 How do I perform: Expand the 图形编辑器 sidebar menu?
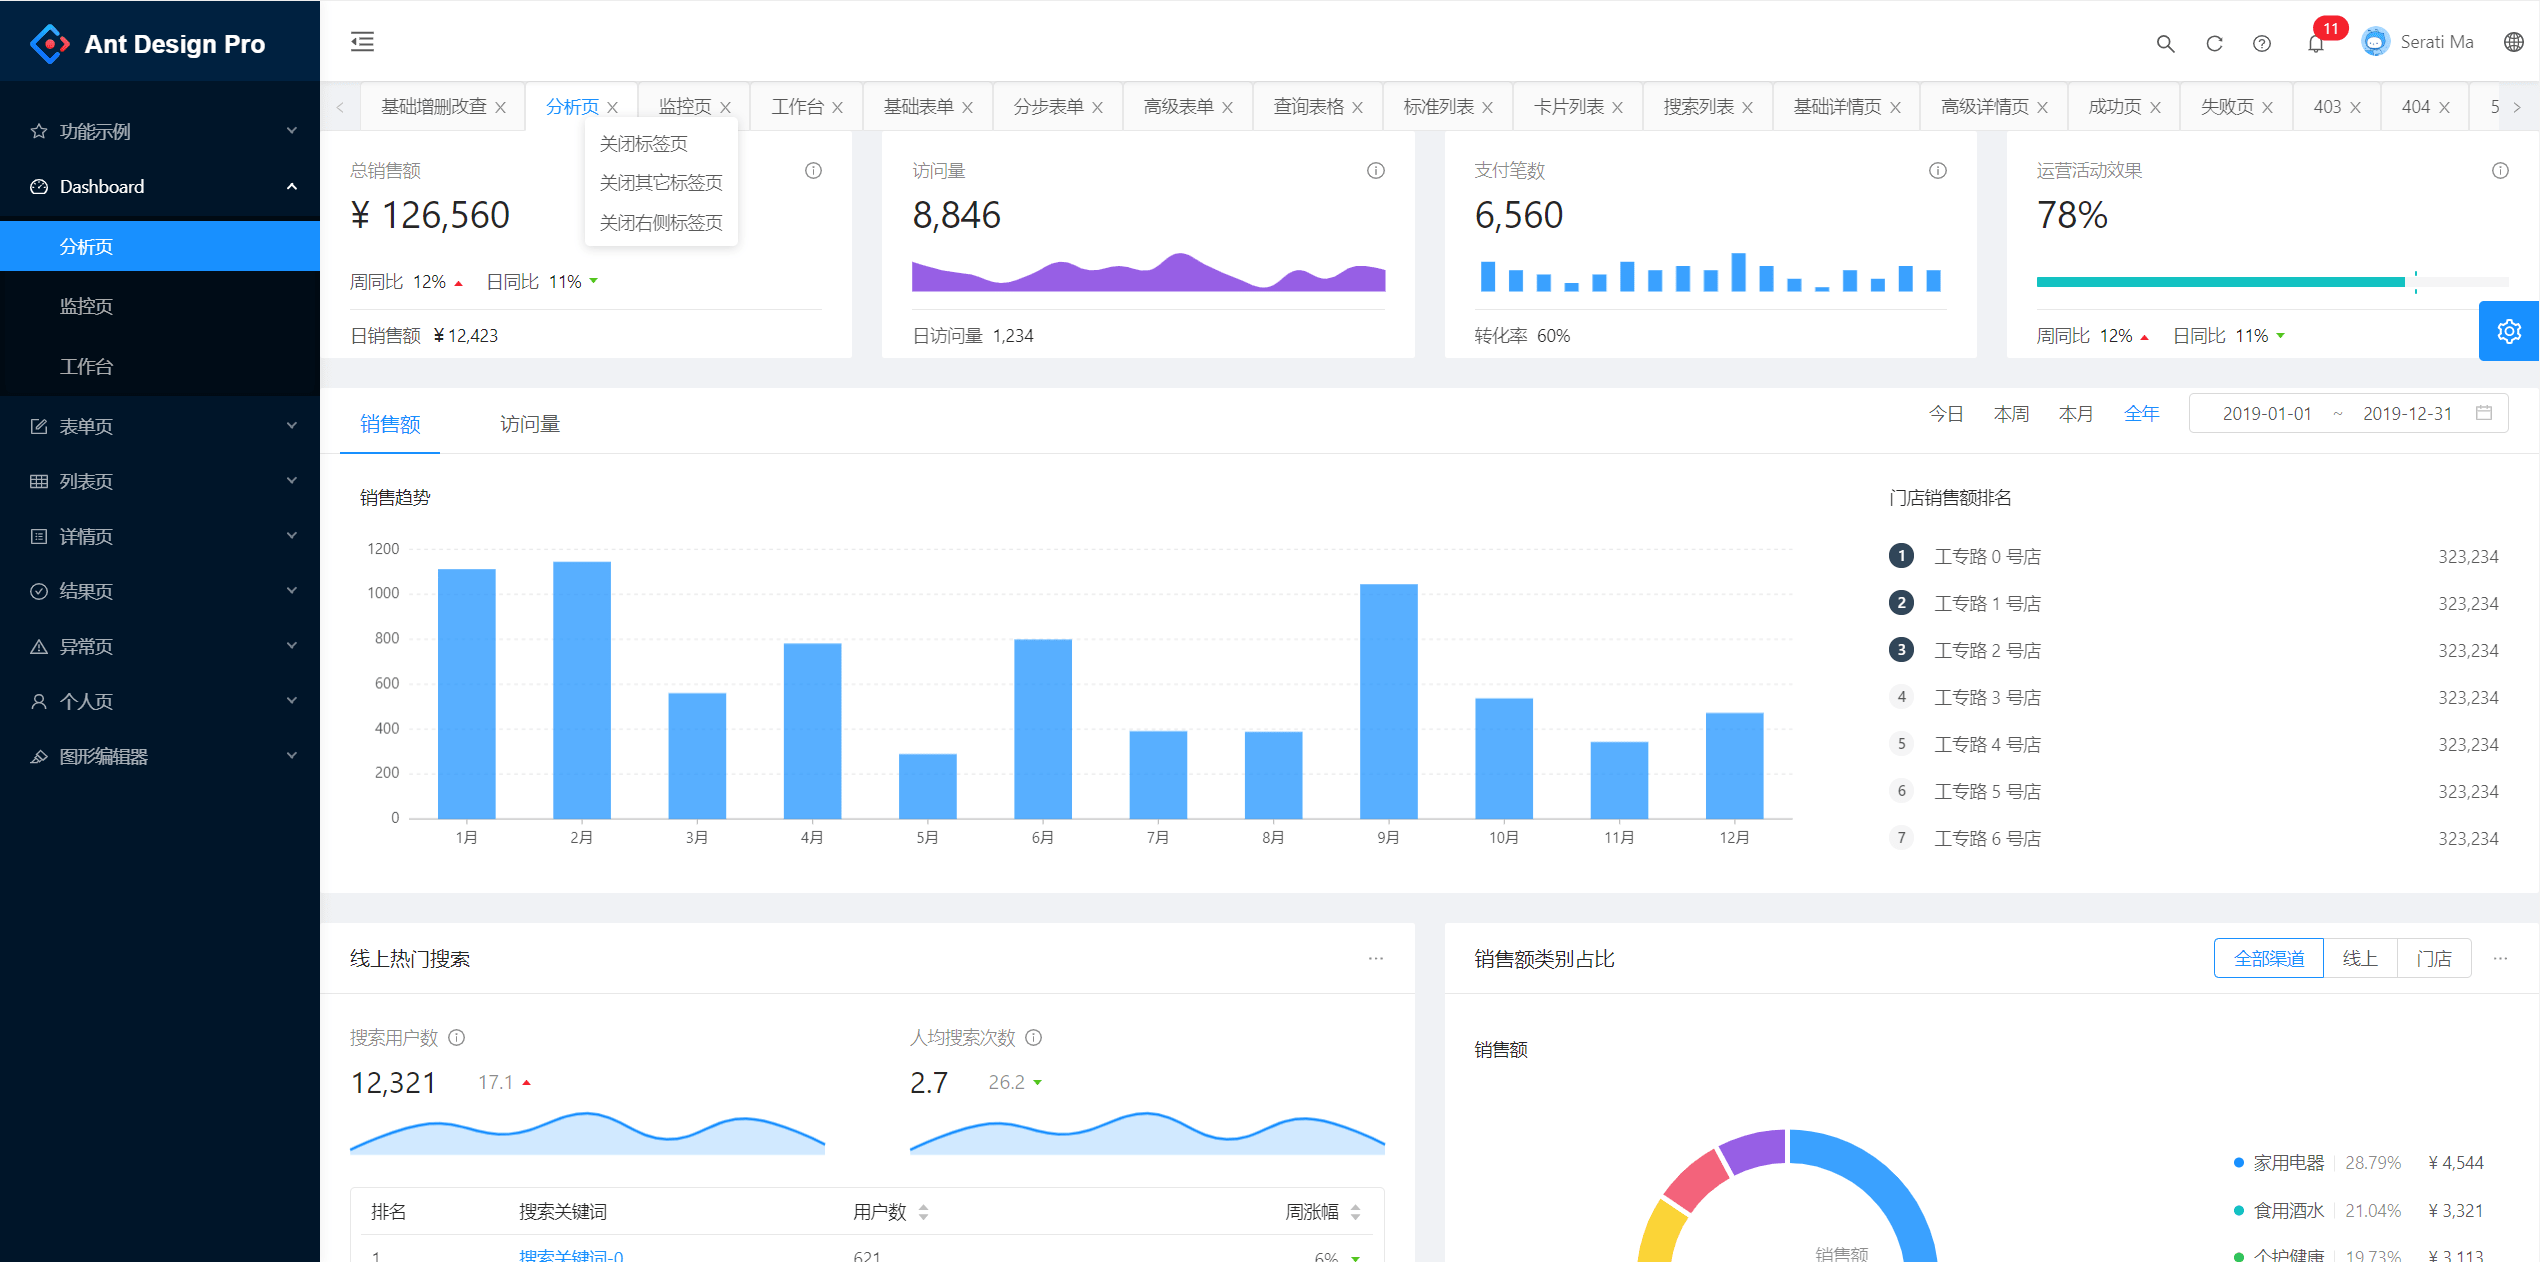click(160, 756)
